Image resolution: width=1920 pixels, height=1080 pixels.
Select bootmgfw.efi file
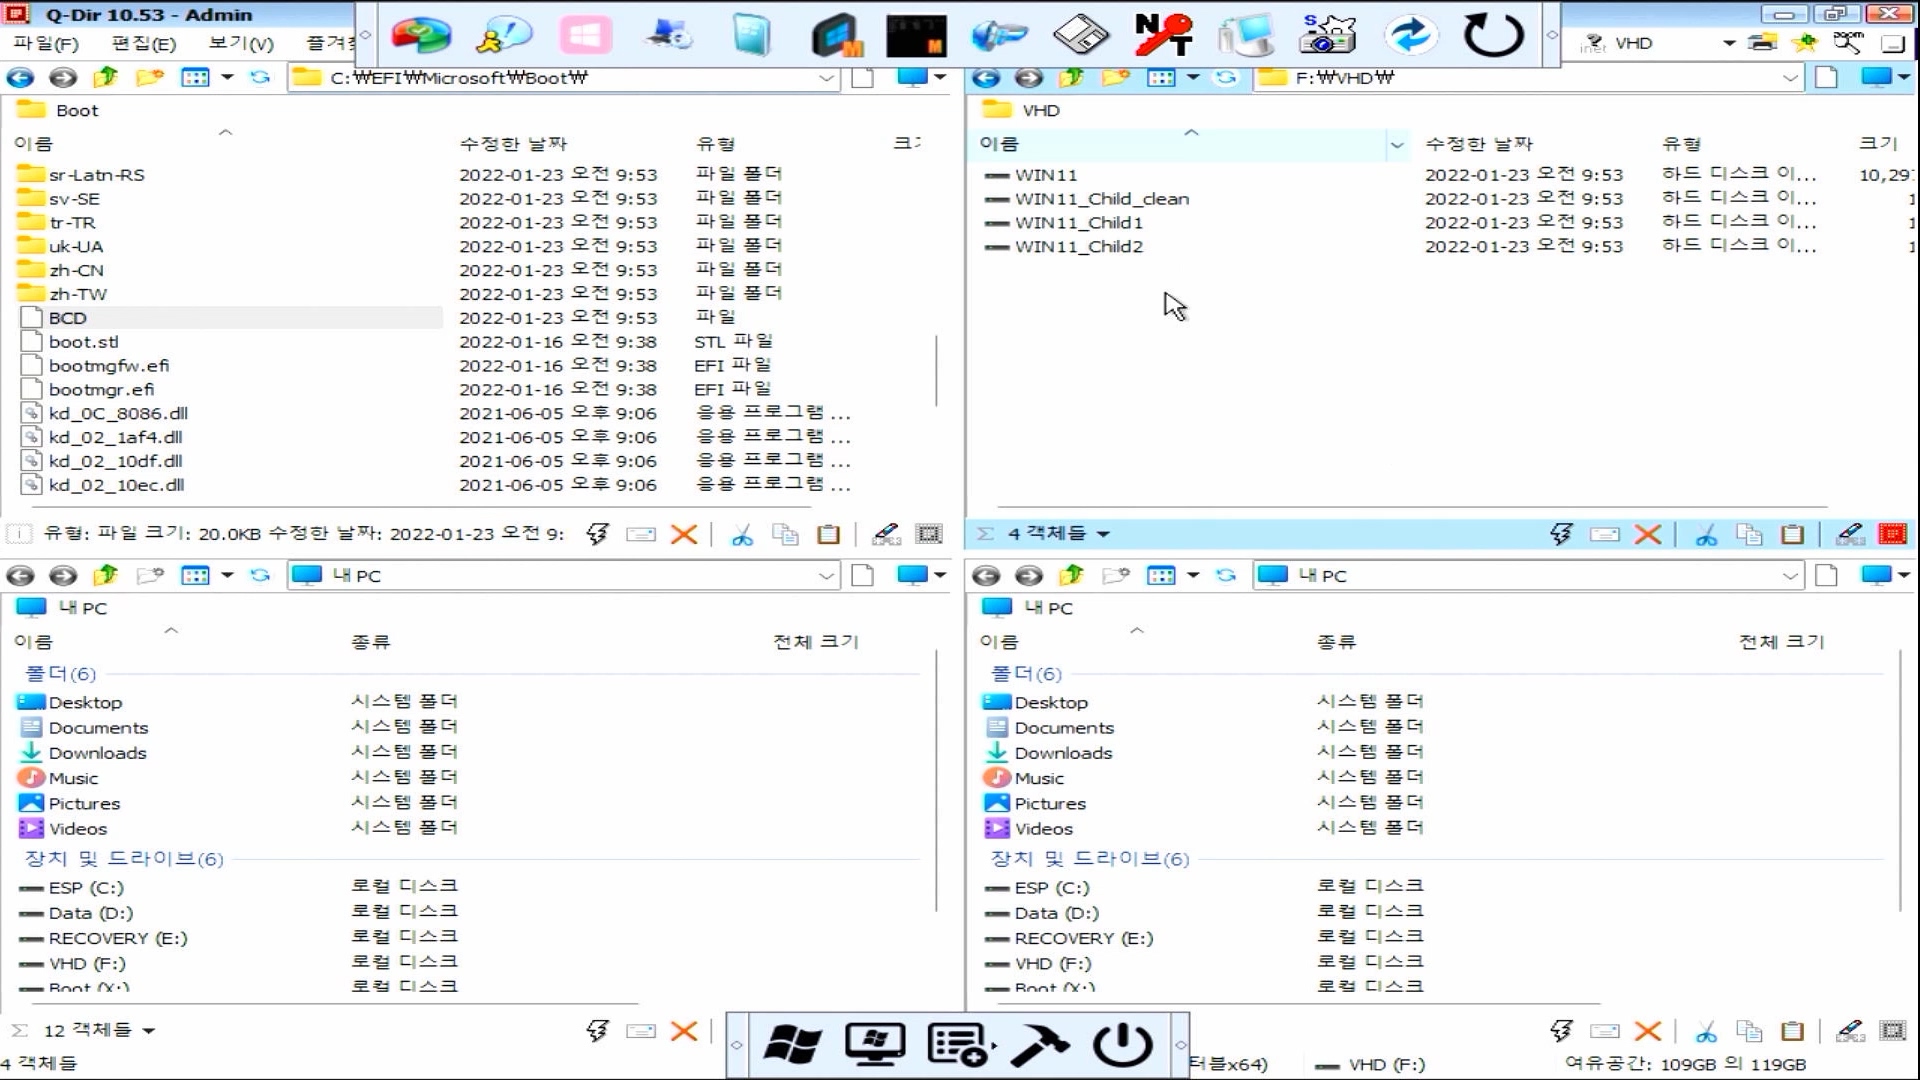coord(108,366)
